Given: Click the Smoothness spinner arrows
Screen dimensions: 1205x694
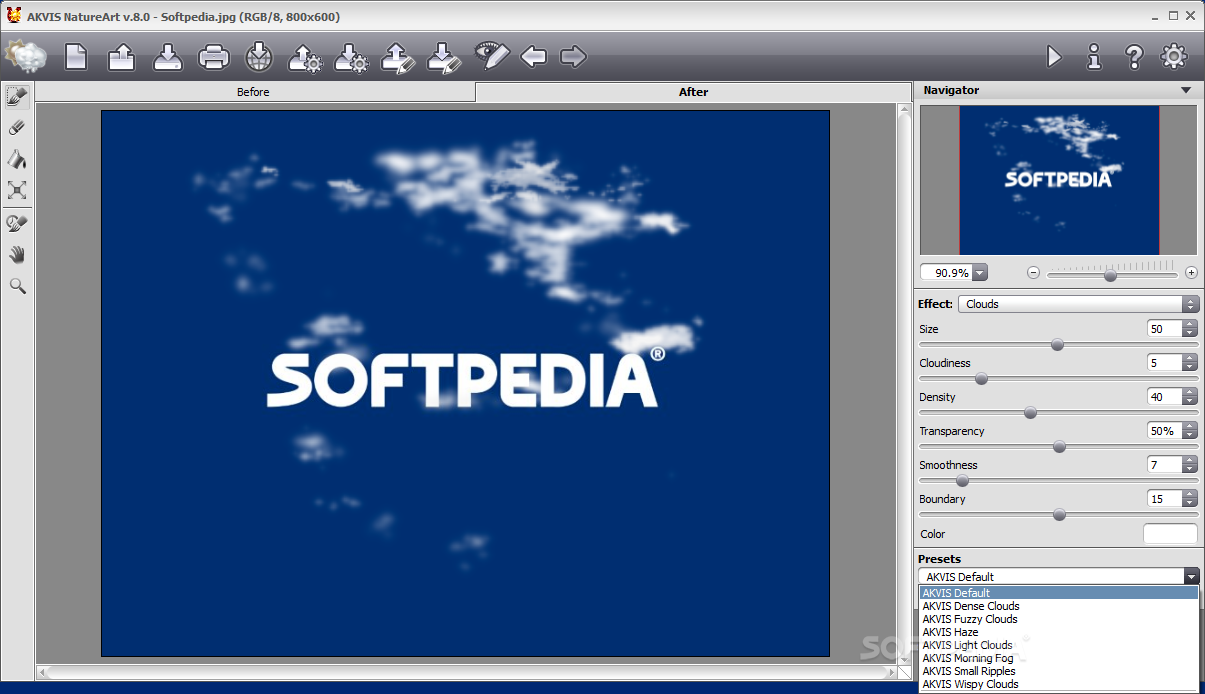Looking at the screenshot, I should (x=1190, y=465).
